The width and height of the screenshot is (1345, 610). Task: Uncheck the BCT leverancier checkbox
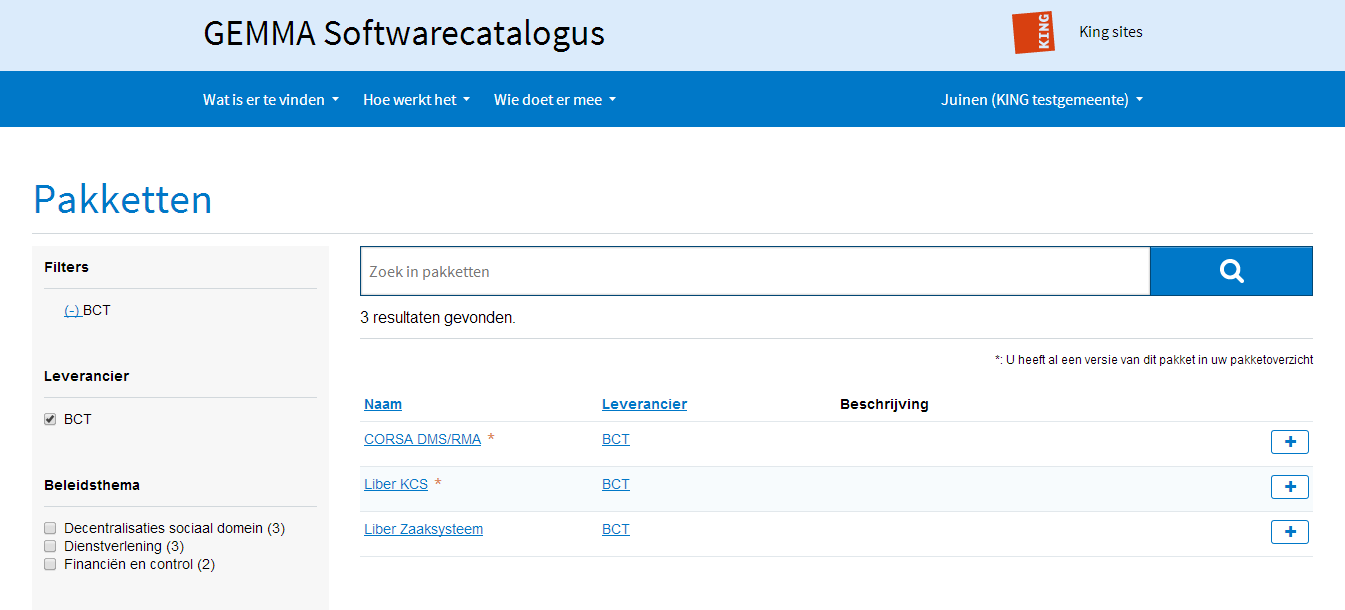tap(50, 419)
